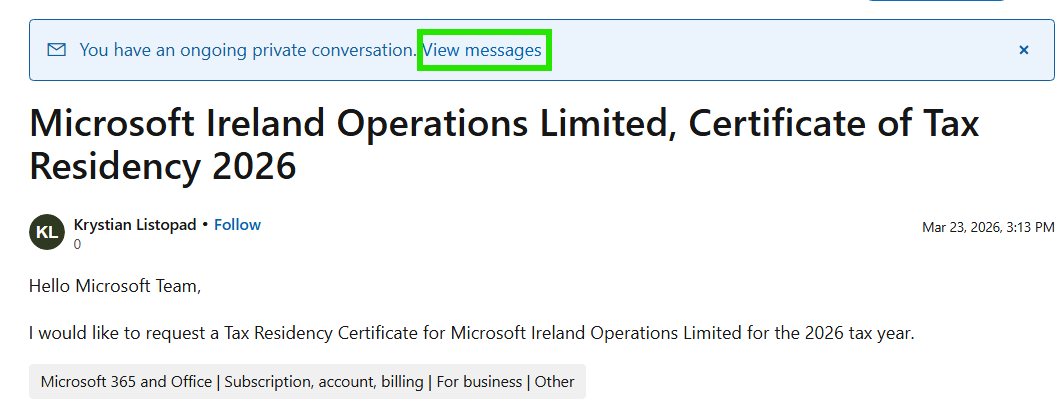Open Krystian Listopad's profile name
The image size is (1062, 412).
coord(135,225)
